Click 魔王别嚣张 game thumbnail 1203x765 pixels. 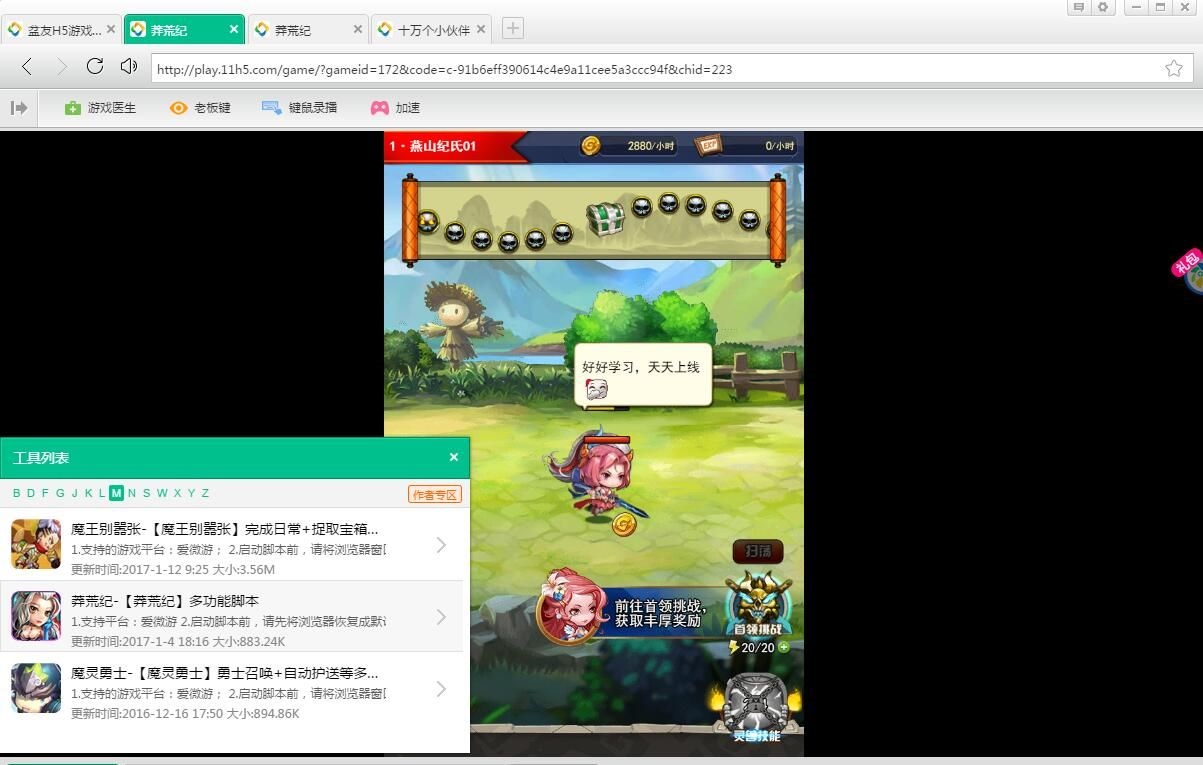[x=36, y=544]
